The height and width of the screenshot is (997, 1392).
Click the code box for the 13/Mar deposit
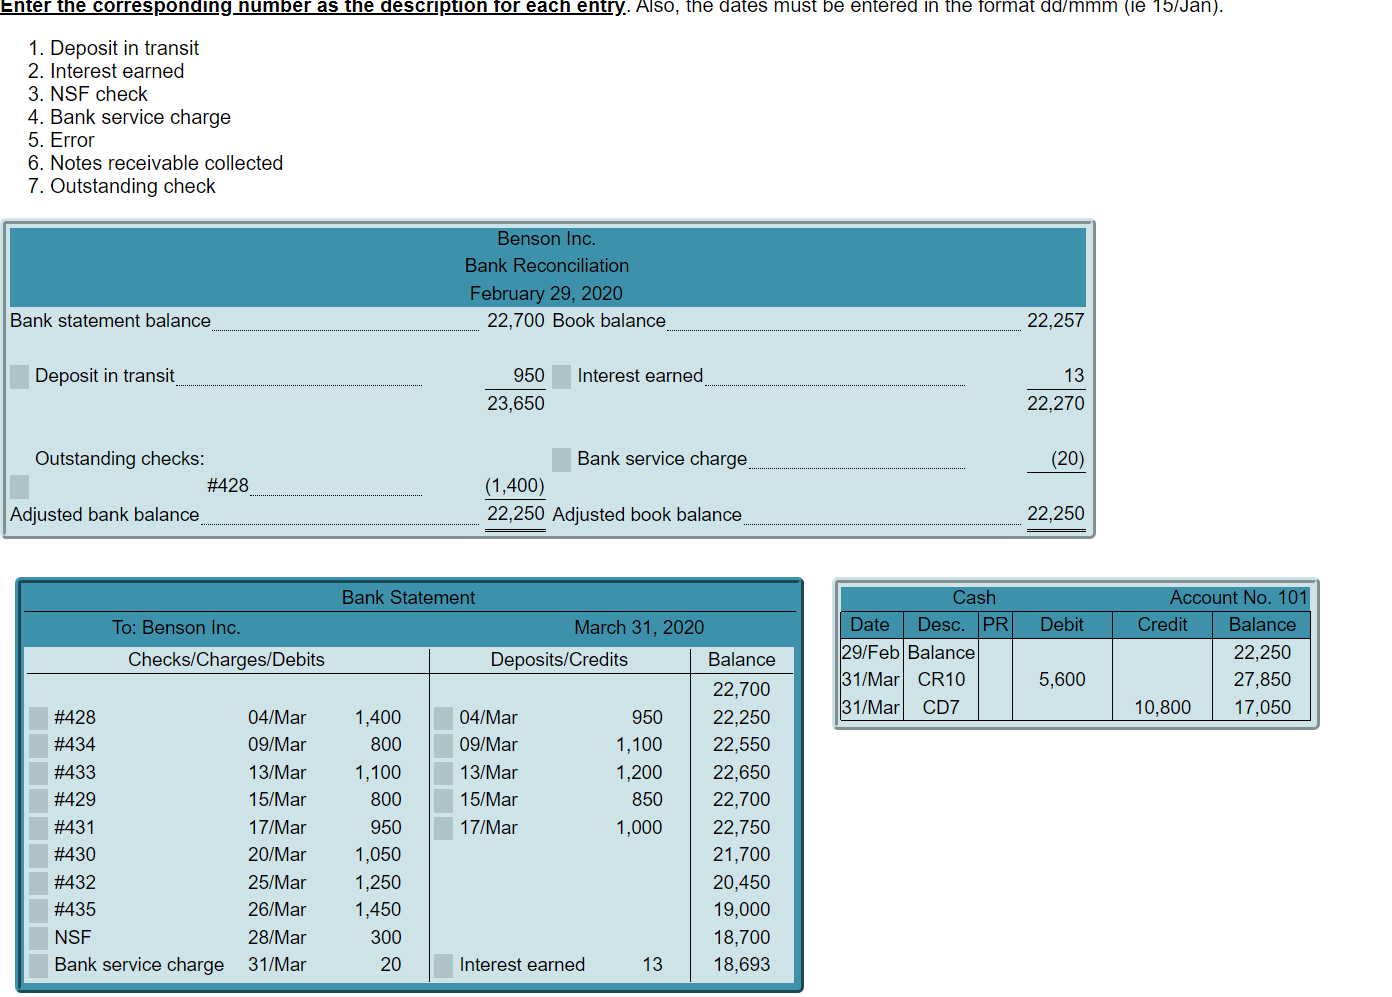[x=441, y=772]
